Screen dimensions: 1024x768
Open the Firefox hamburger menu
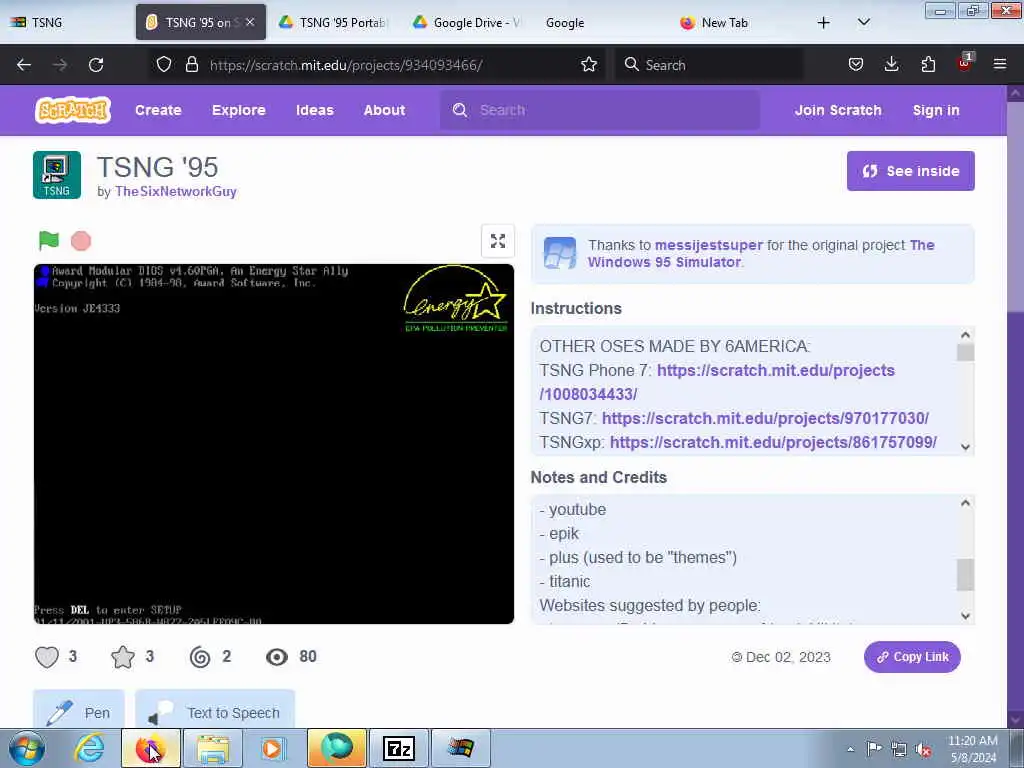click(1000, 64)
